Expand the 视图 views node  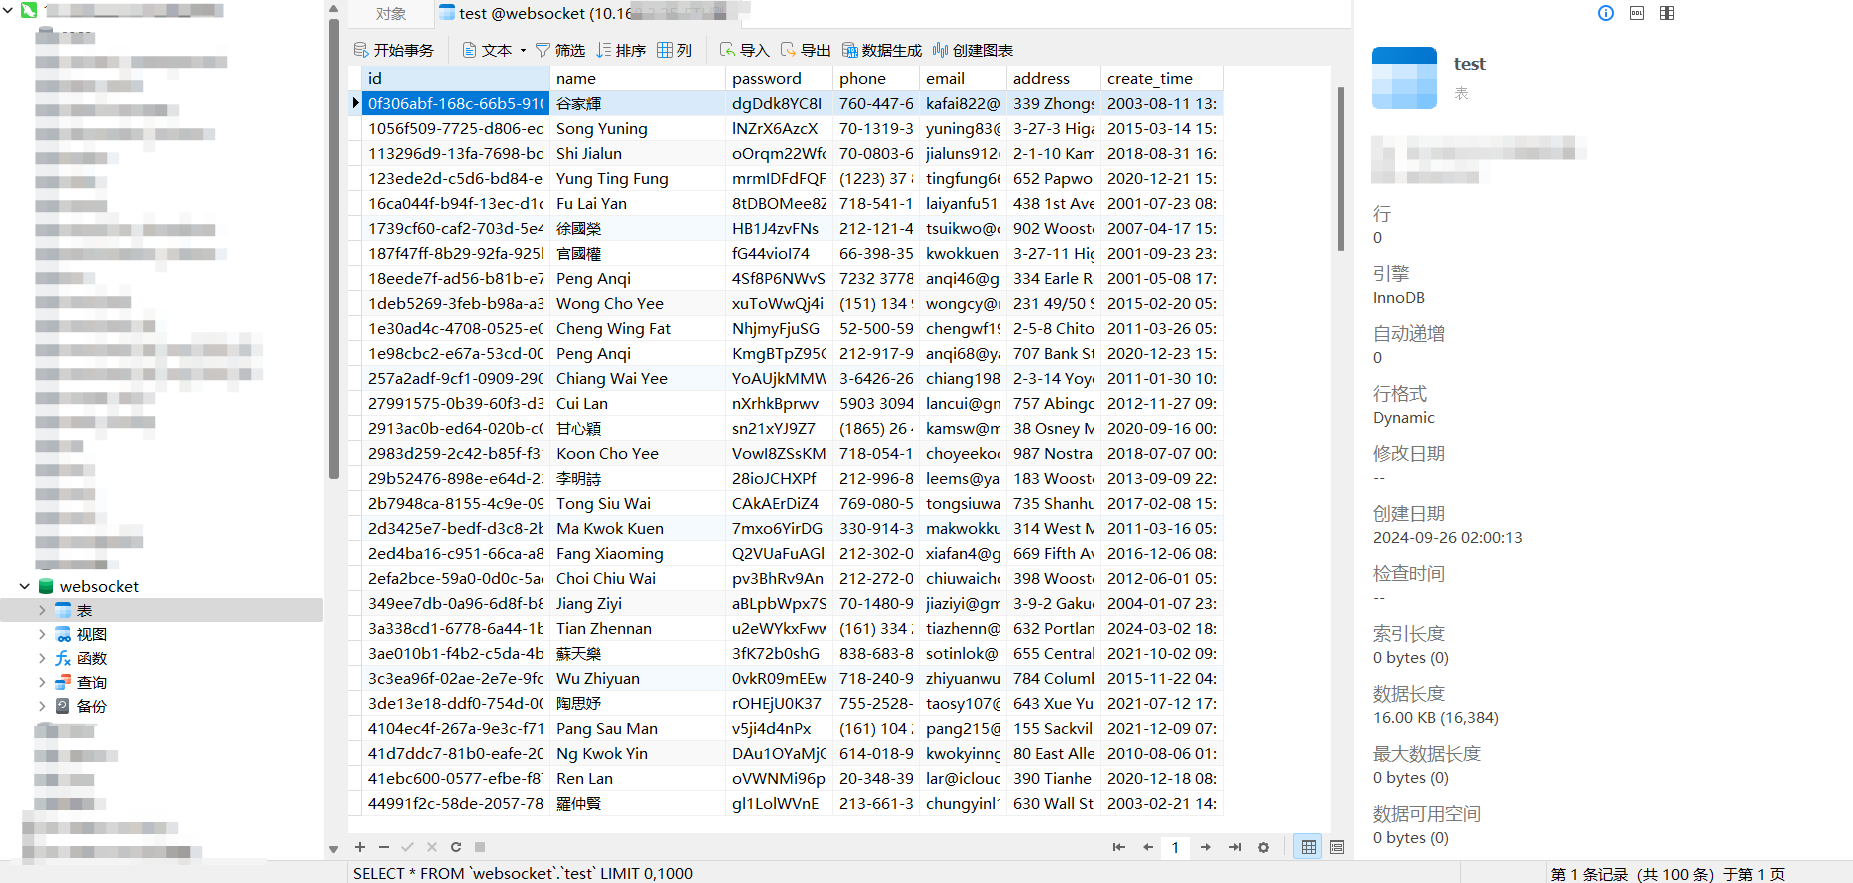pyautogui.click(x=42, y=634)
